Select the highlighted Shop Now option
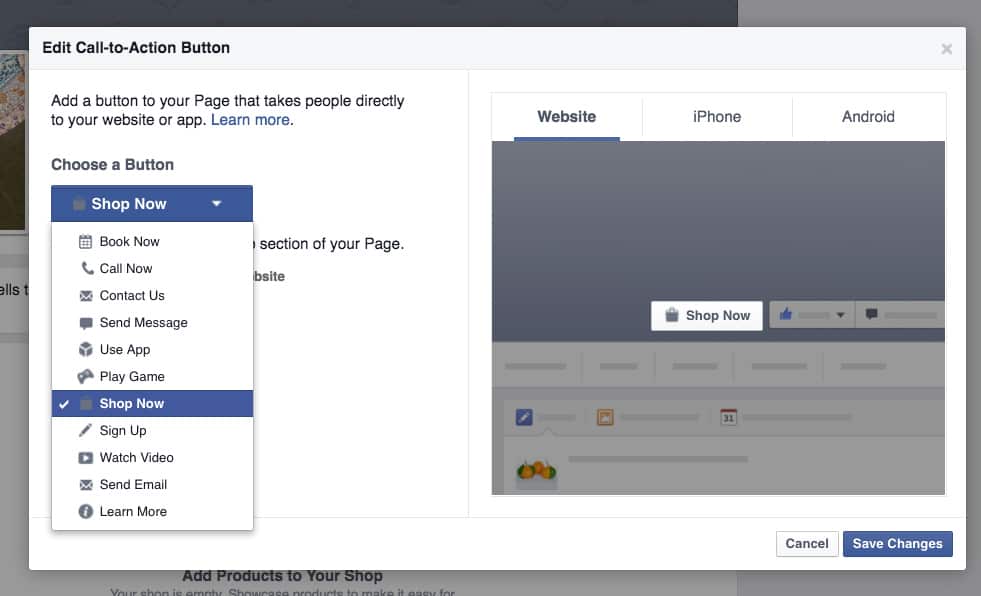This screenshot has width=981, height=596. [153, 403]
